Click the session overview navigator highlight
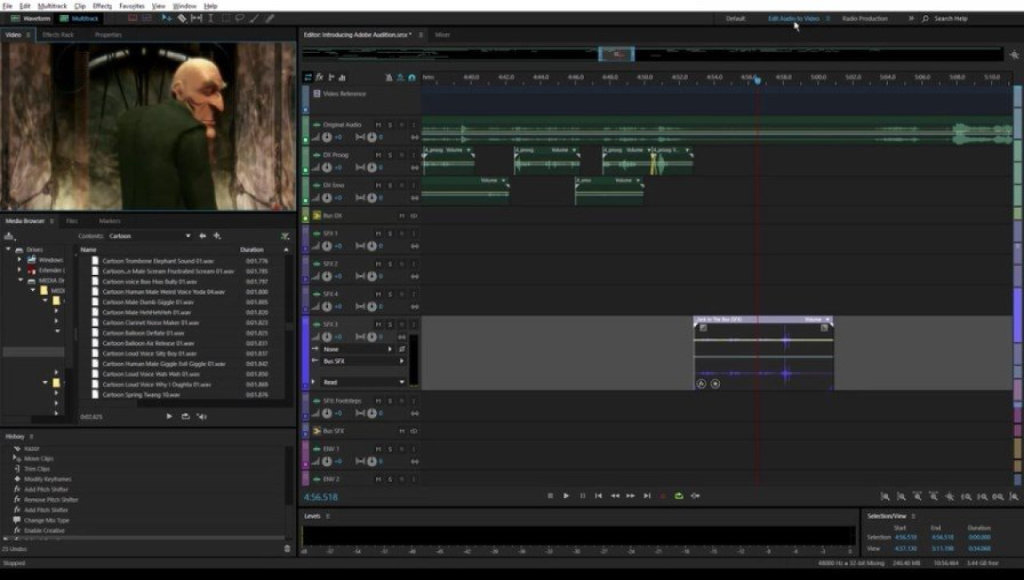The image size is (1024, 580). click(616, 54)
